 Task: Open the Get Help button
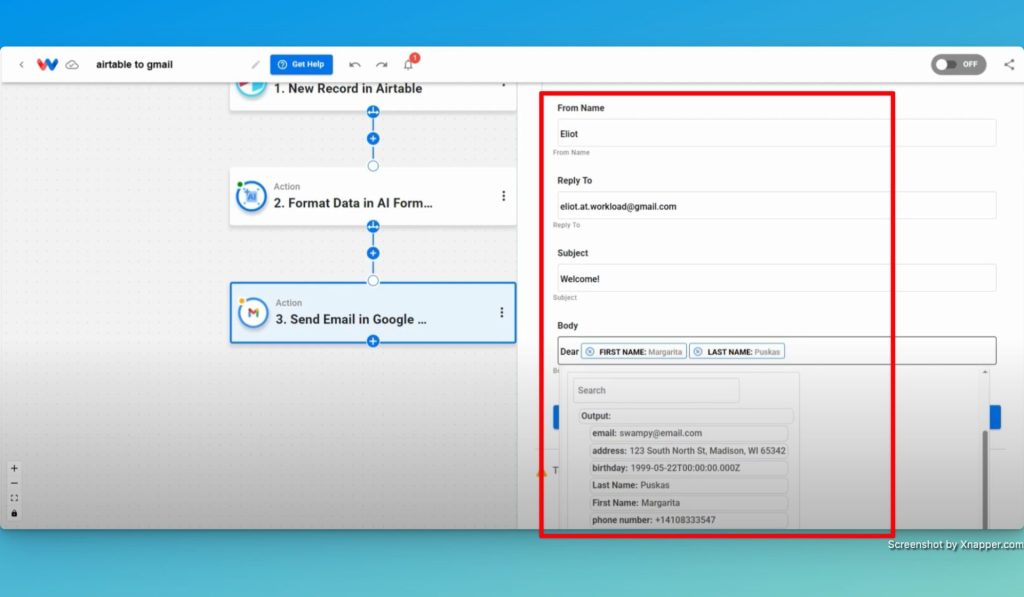(x=301, y=64)
